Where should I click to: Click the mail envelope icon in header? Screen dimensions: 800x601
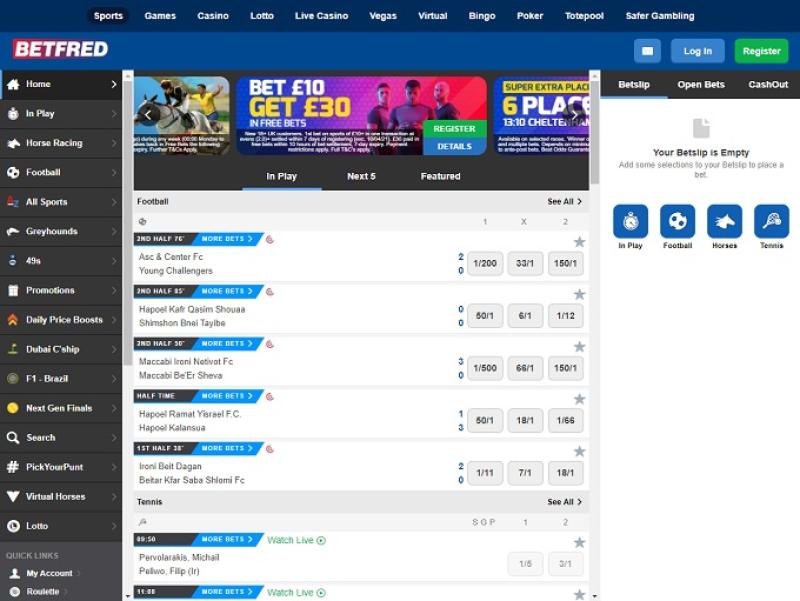[647, 51]
